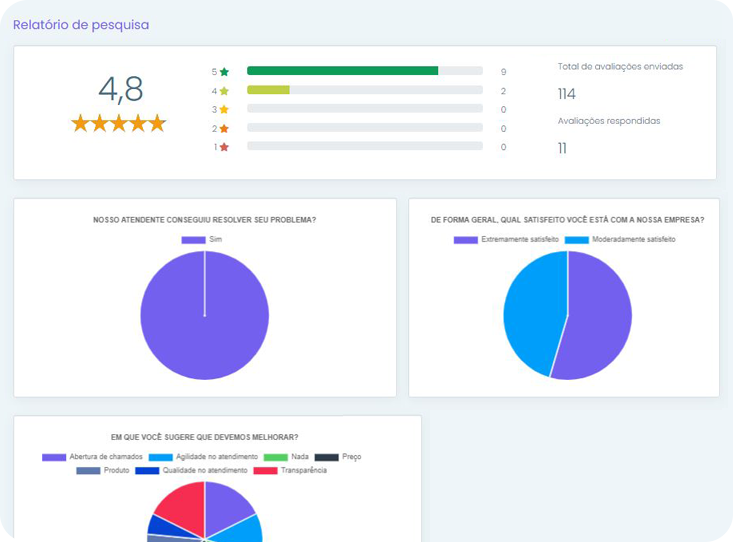
Task: Click the purple 'Sim' pie chart
Action: click(x=205, y=315)
